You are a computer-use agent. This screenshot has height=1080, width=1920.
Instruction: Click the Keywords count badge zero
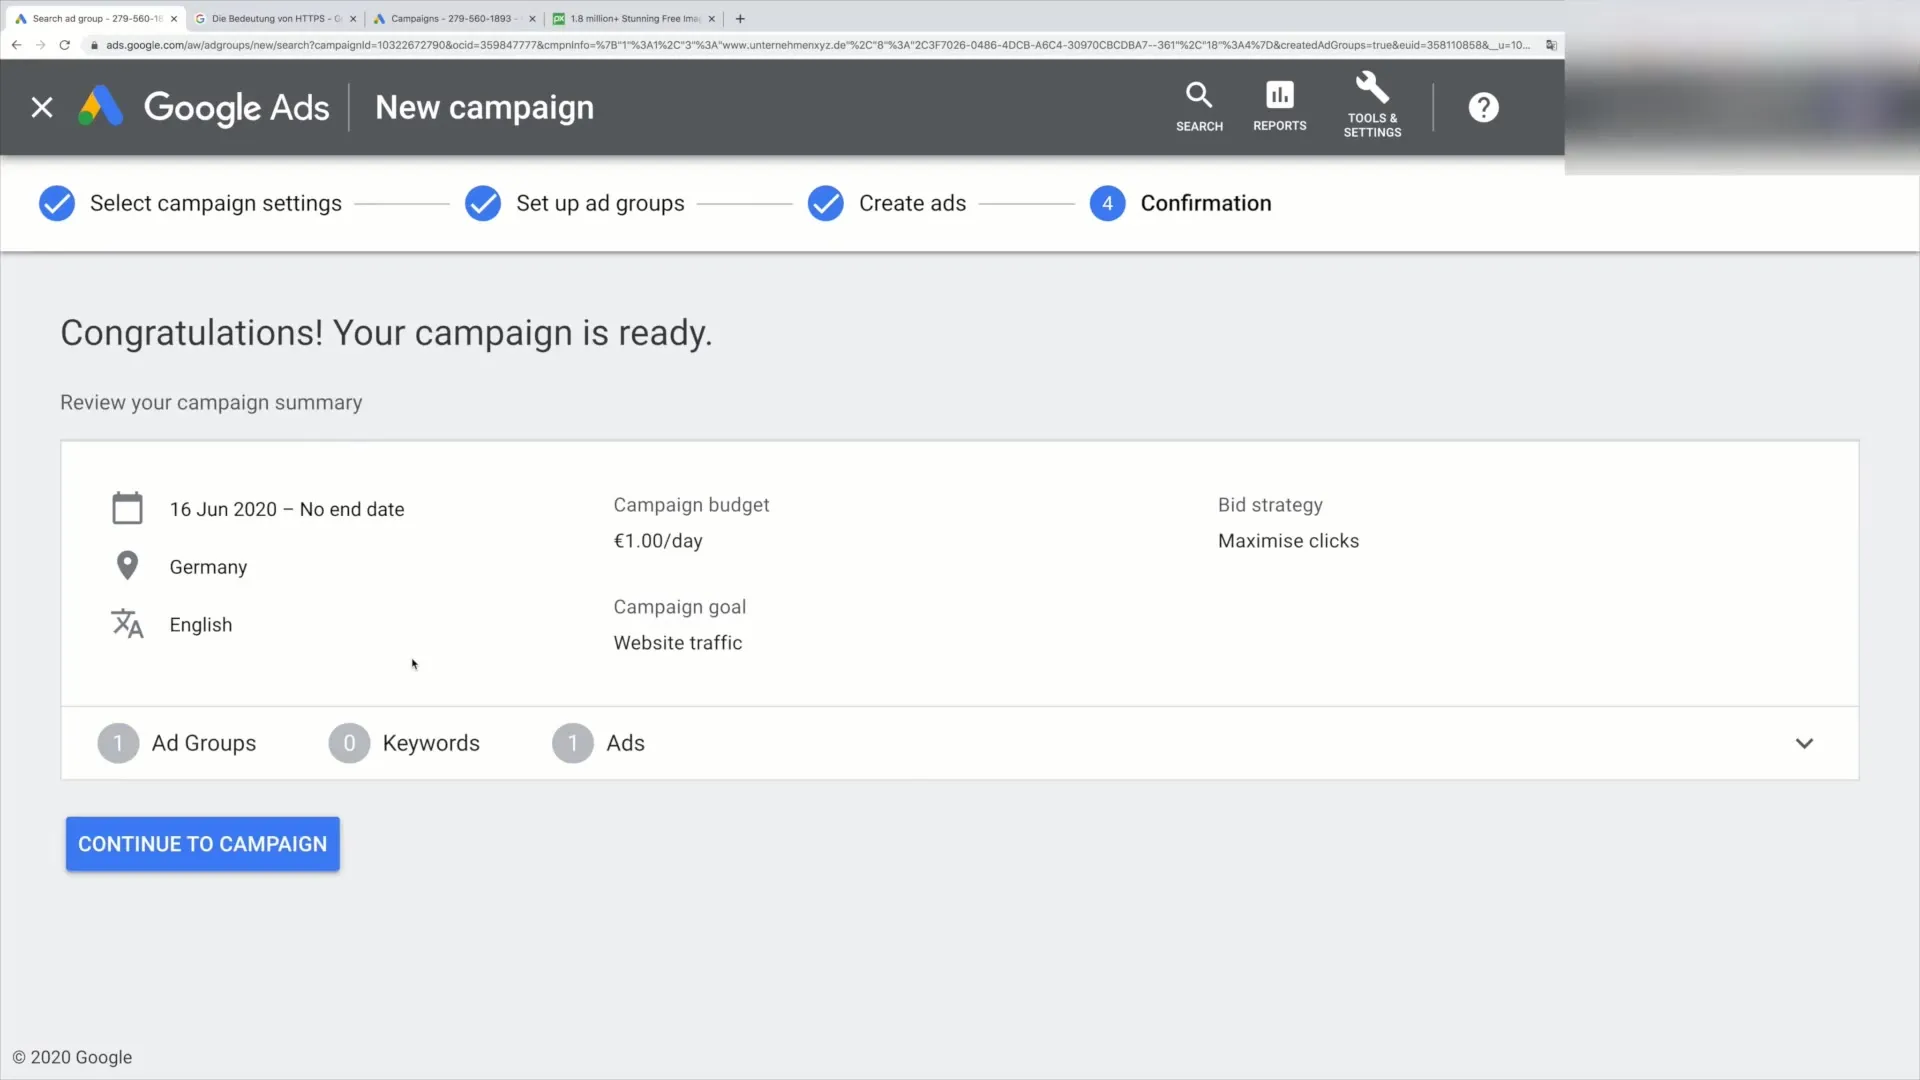click(x=348, y=742)
